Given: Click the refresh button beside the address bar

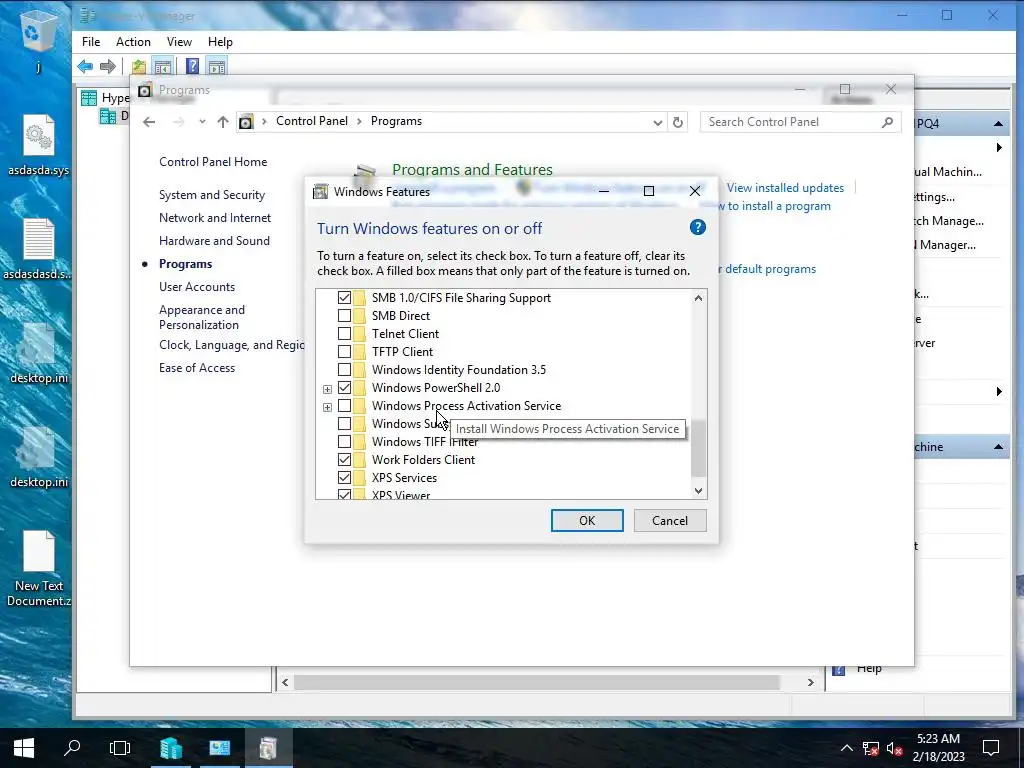Looking at the screenshot, I should point(678,122).
